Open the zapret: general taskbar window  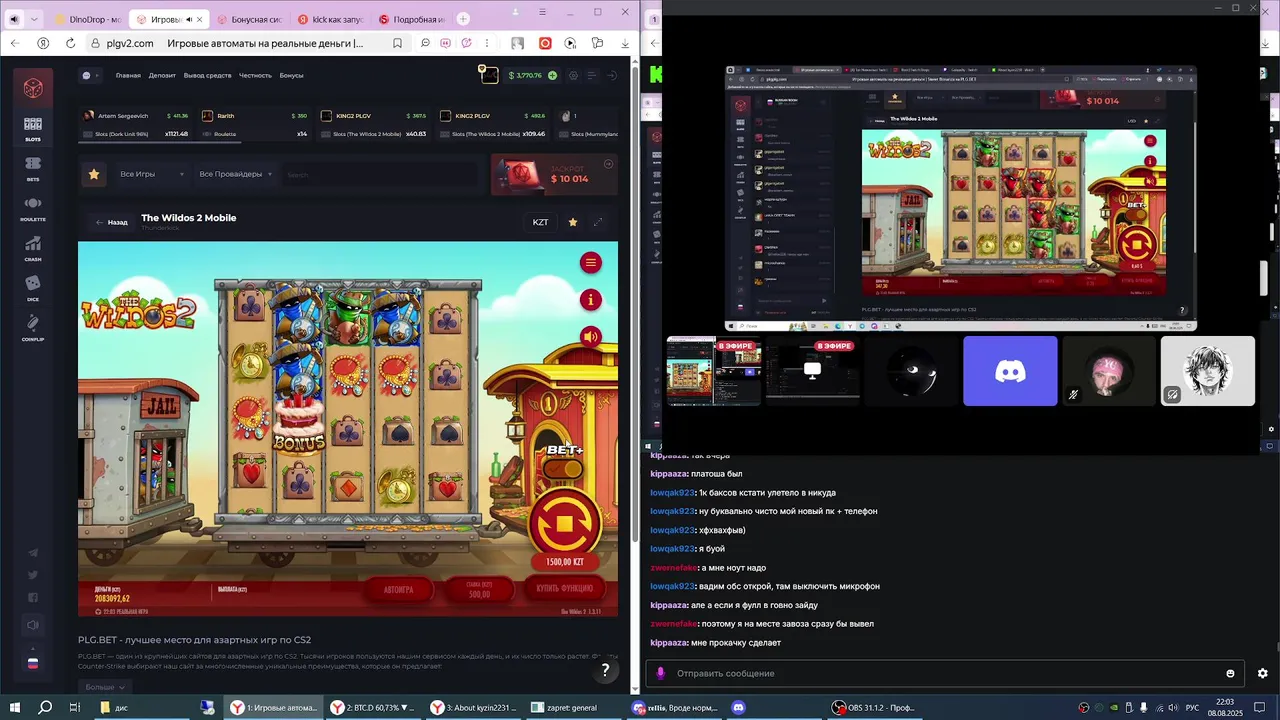(573, 707)
